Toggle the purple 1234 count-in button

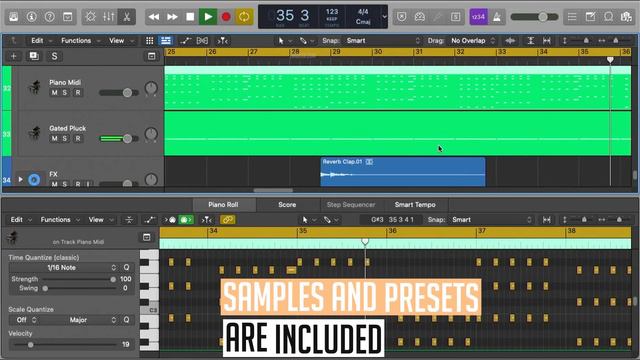tap(478, 17)
